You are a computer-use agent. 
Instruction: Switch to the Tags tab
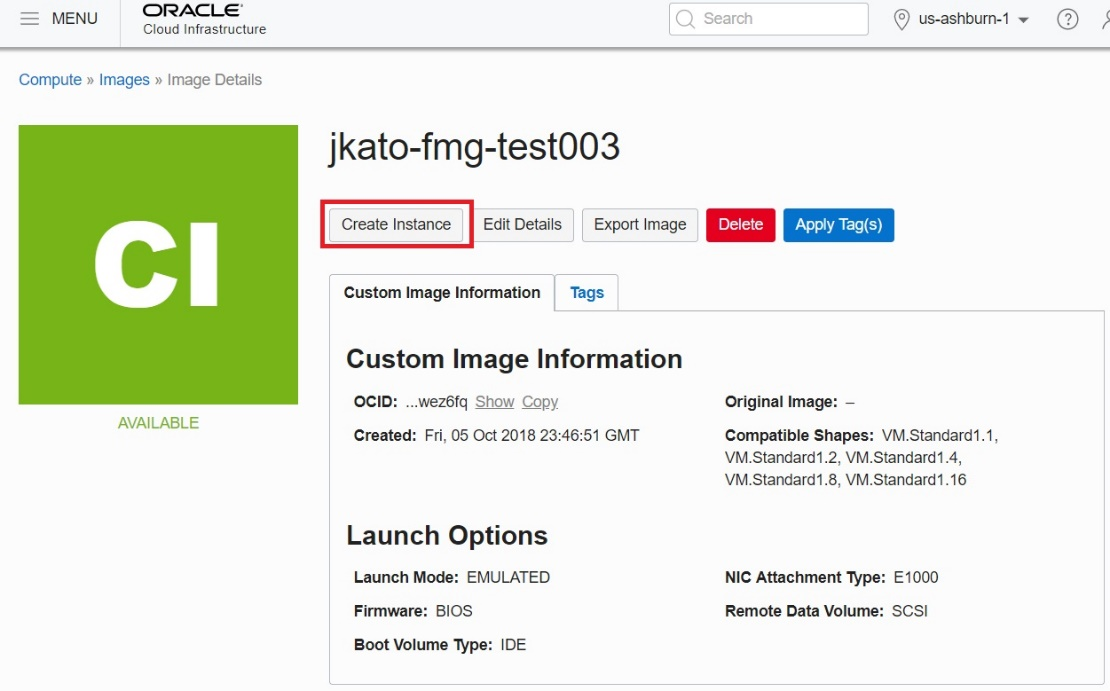[587, 293]
